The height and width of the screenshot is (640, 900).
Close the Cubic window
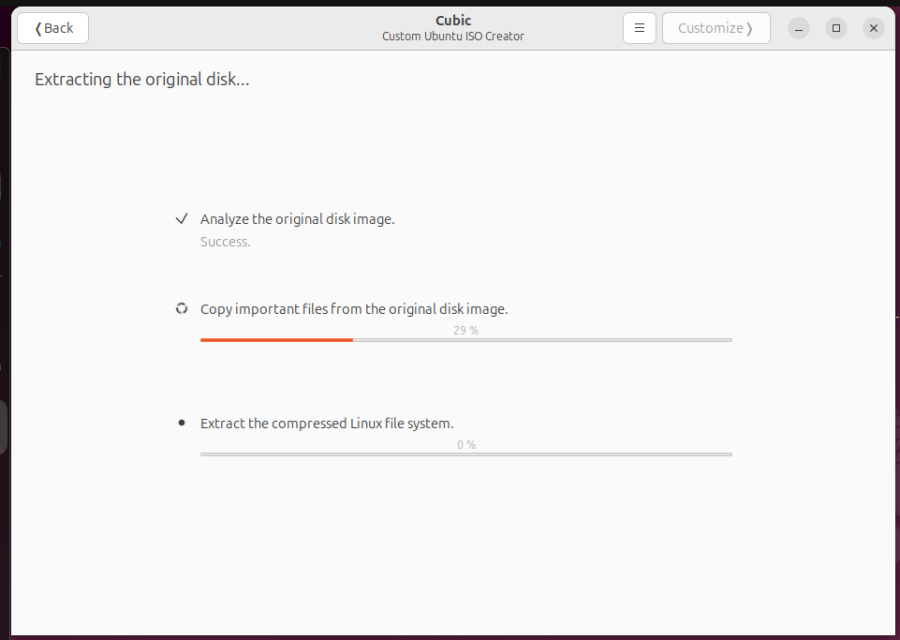coord(874,28)
